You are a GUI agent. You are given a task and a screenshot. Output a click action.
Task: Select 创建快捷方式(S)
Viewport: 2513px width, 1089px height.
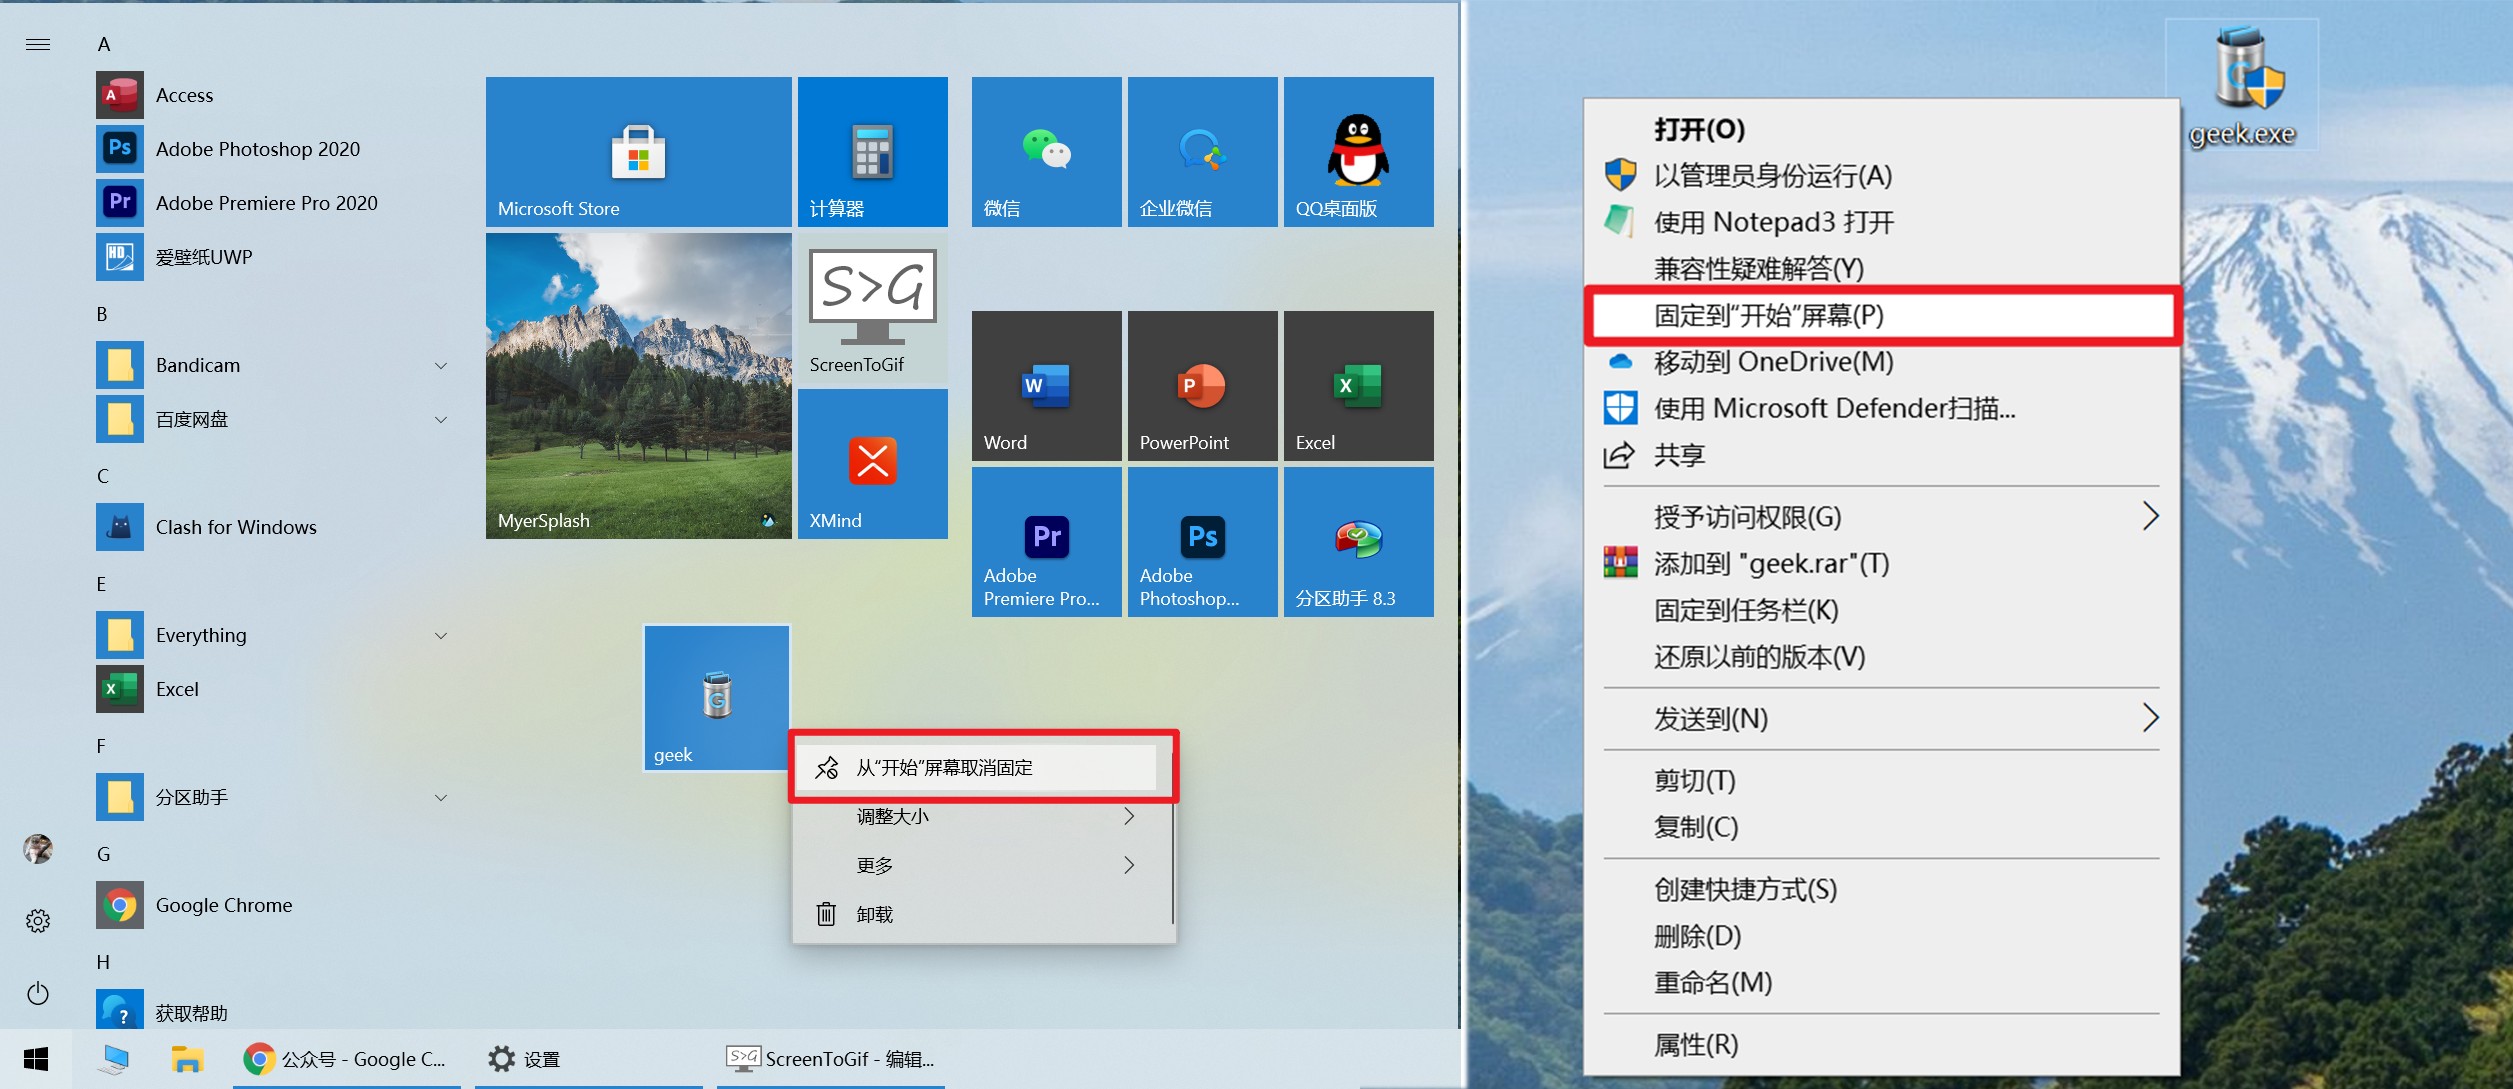pos(1881,889)
